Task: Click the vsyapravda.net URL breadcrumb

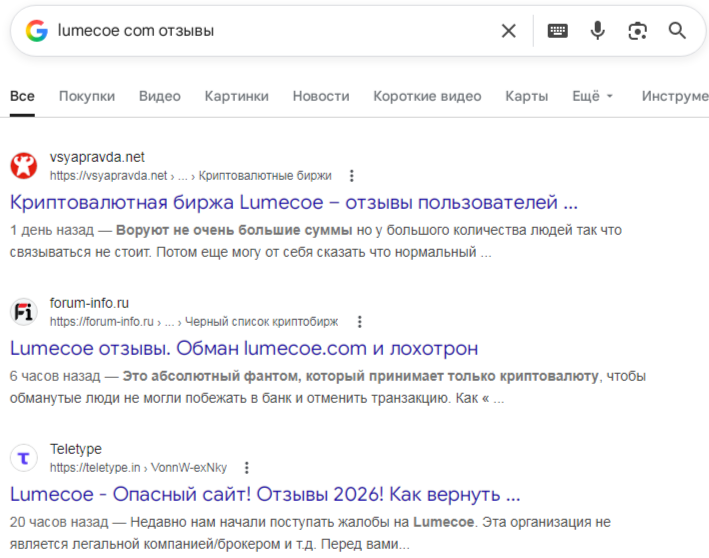Action: [190, 175]
